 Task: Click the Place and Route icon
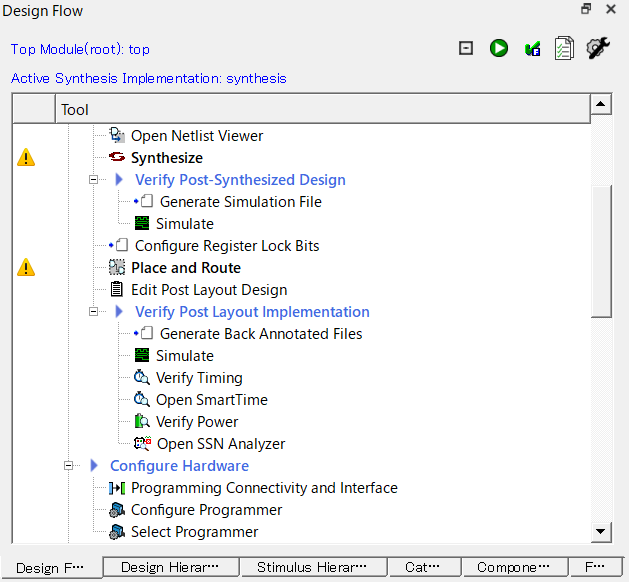[x=117, y=268]
